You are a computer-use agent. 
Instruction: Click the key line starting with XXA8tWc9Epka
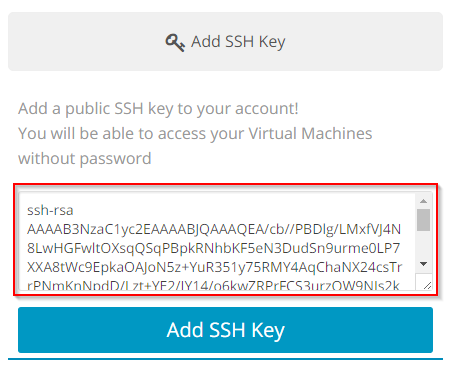point(214,267)
